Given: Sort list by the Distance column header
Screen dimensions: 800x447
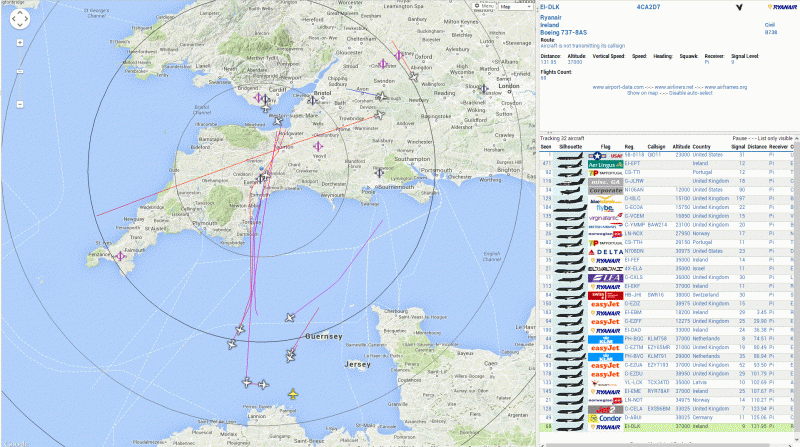Looking at the screenshot, I should [x=757, y=147].
